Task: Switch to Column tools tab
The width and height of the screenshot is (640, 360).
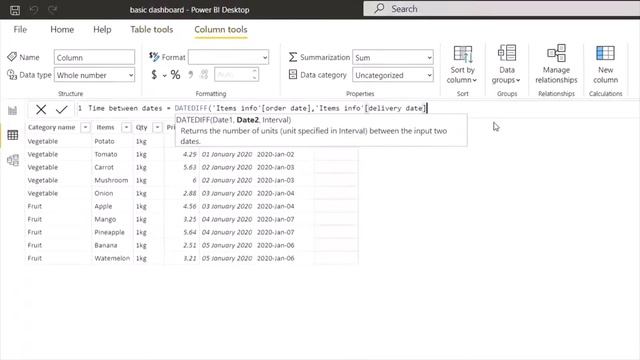Action: tap(221, 29)
